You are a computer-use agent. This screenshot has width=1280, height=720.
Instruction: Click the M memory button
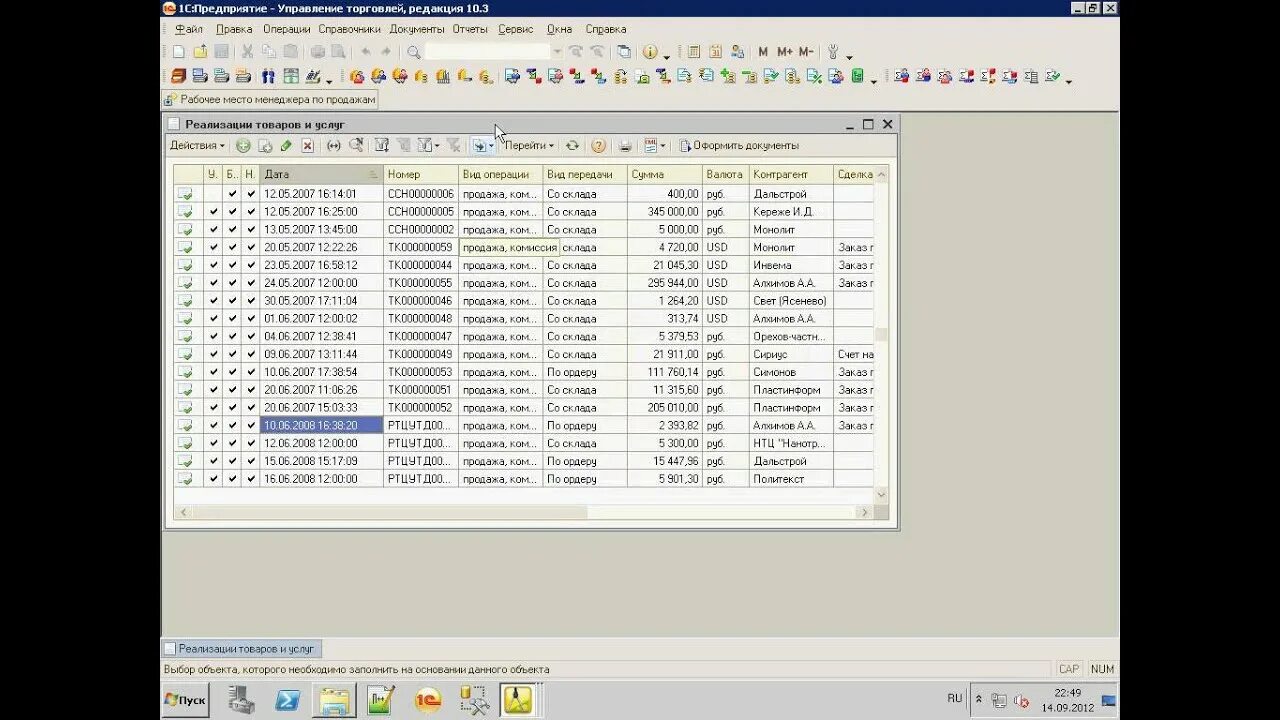pyautogui.click(x=763, y=52)
